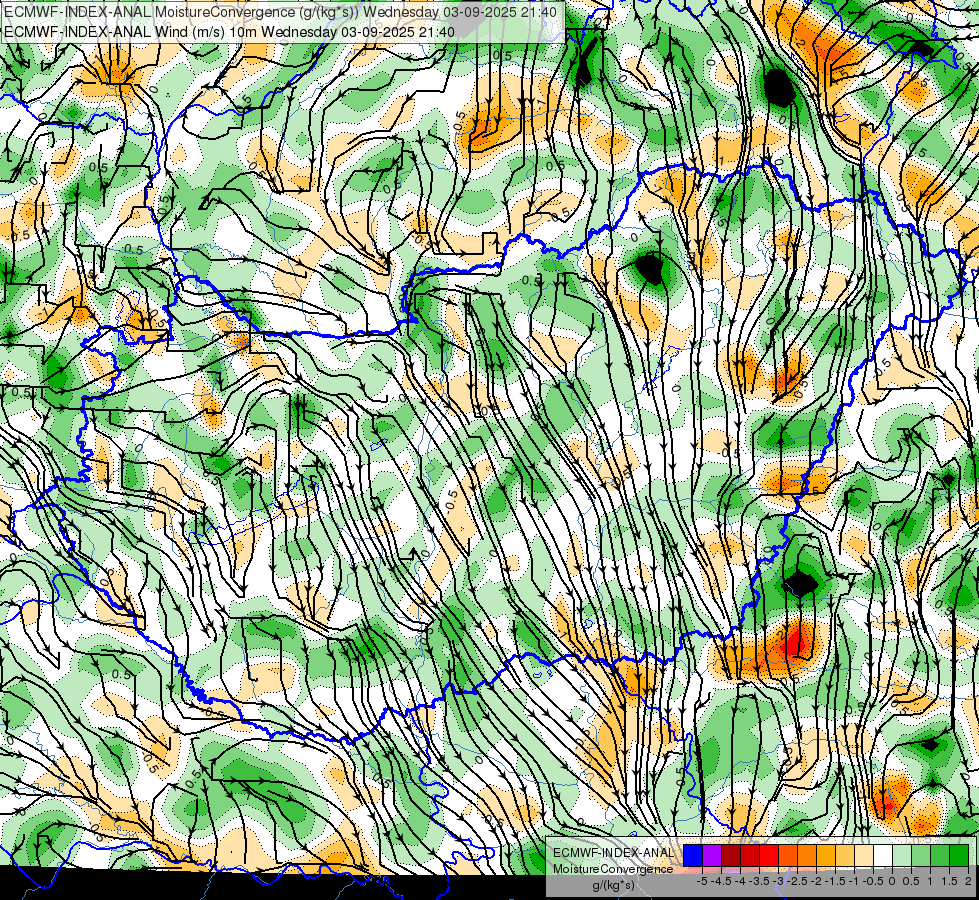Select the bright red swatch between ticks -3.5 and -3
979x900 pixels.
click(x=769, y=855)
